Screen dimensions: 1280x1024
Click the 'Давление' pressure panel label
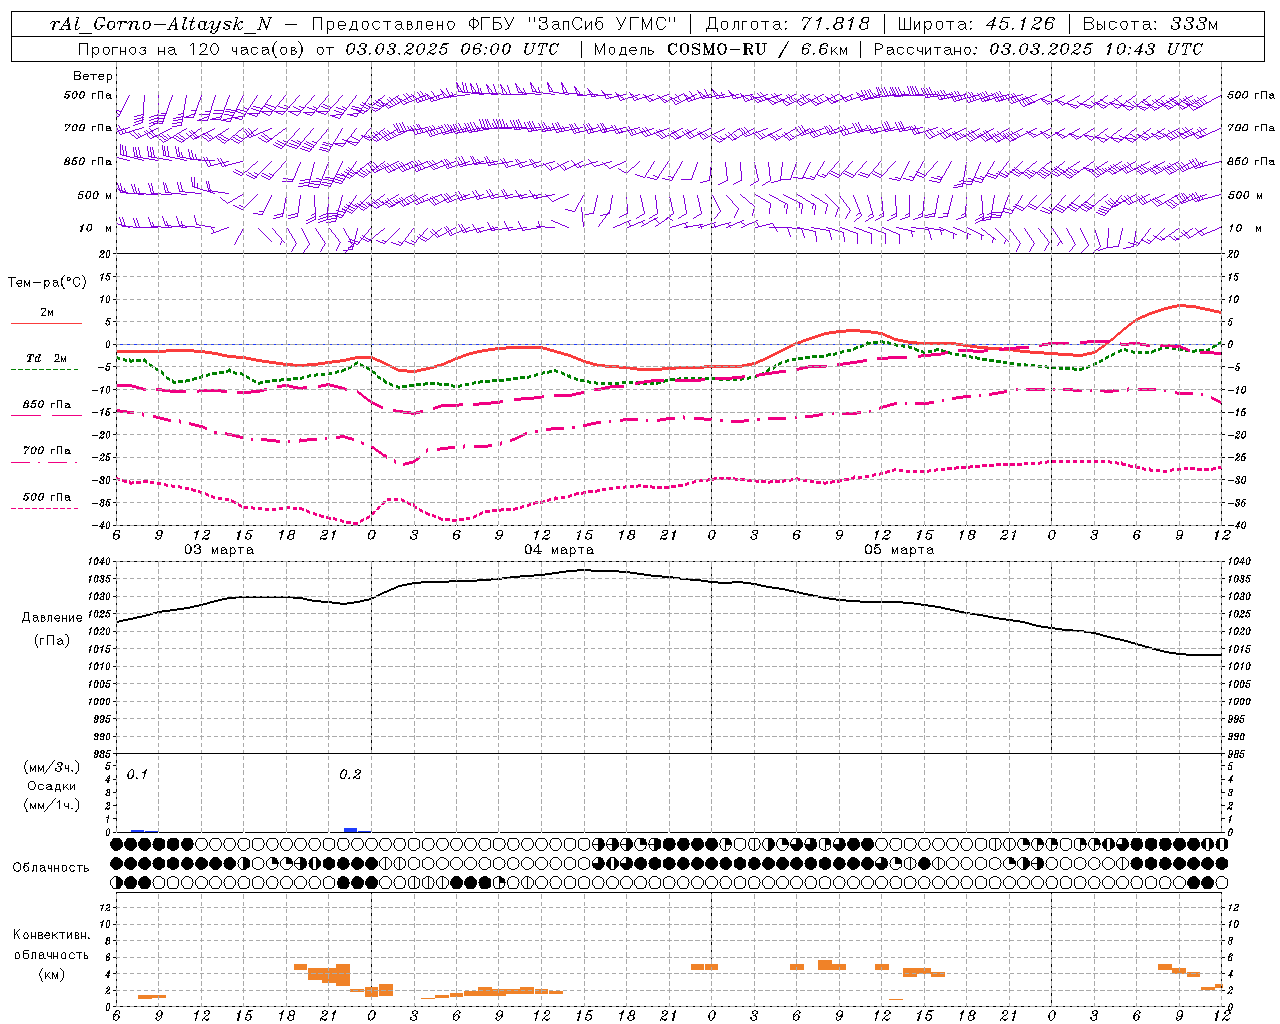(52, 618)
